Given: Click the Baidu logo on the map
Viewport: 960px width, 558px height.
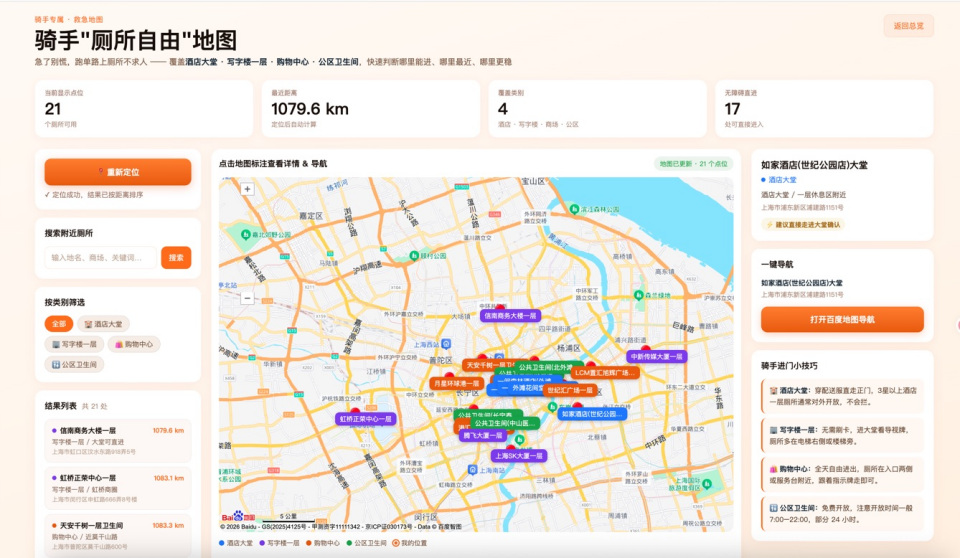Looking at the screenshot, I should tap(238, 516).
